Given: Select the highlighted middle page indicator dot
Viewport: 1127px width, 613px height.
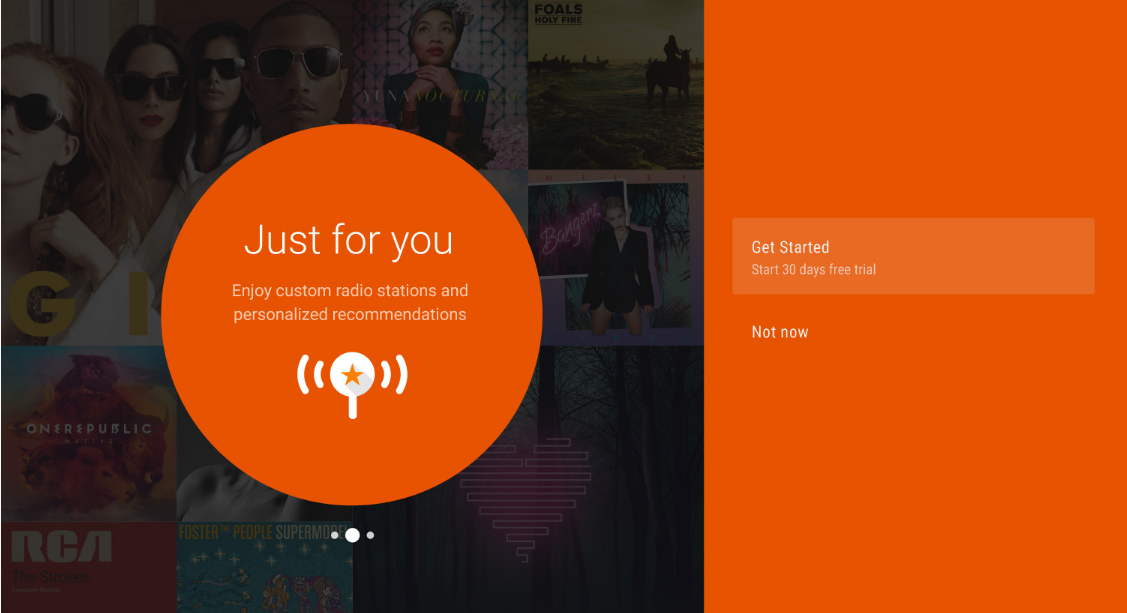Looking at the screenshot, I should pyautogui.click(x=352, y=535).
